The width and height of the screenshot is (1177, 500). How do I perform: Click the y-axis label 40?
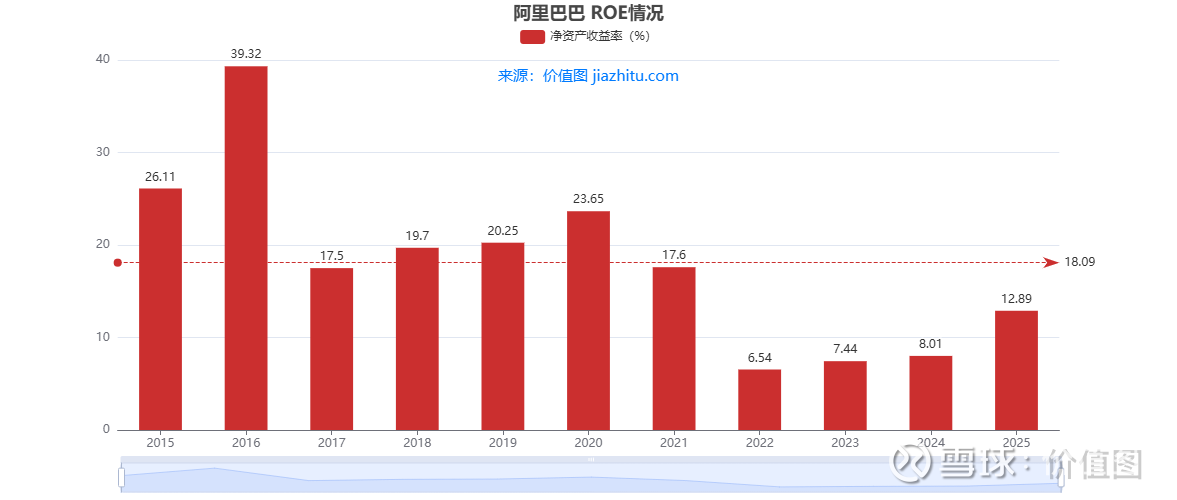pyautogui.click(x=103, y=60)
